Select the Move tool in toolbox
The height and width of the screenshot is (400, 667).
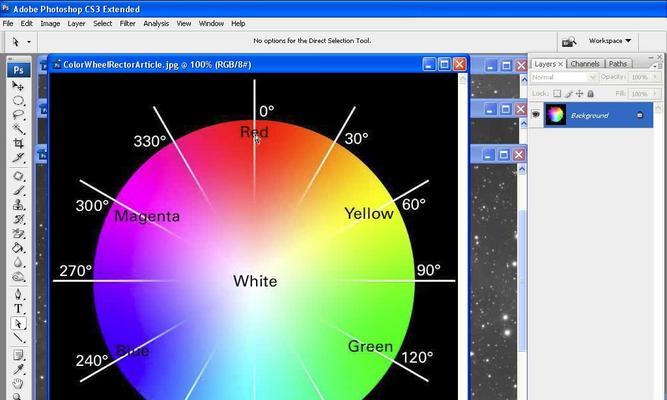click(x=18, y=86)
